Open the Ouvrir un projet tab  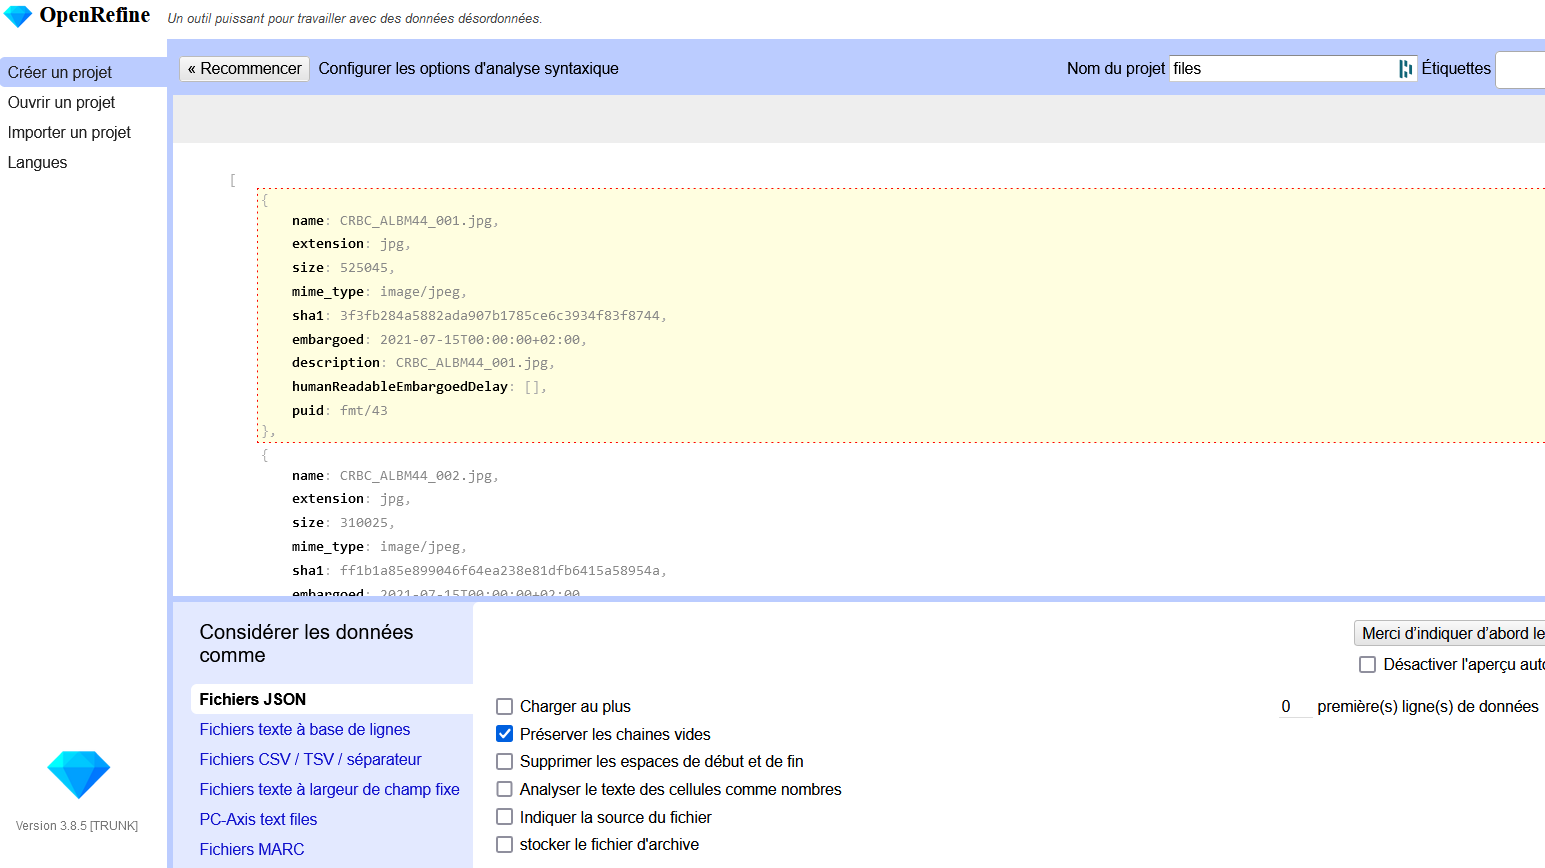tap(61, 102)
